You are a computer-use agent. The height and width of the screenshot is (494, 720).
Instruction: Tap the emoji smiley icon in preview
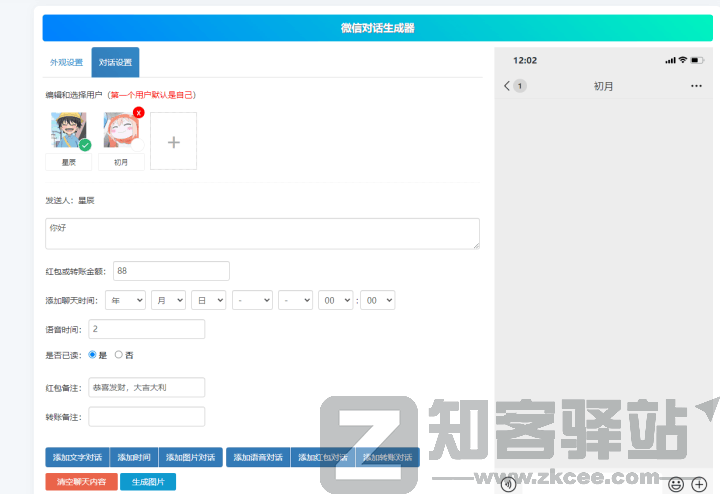click(675, 484)
